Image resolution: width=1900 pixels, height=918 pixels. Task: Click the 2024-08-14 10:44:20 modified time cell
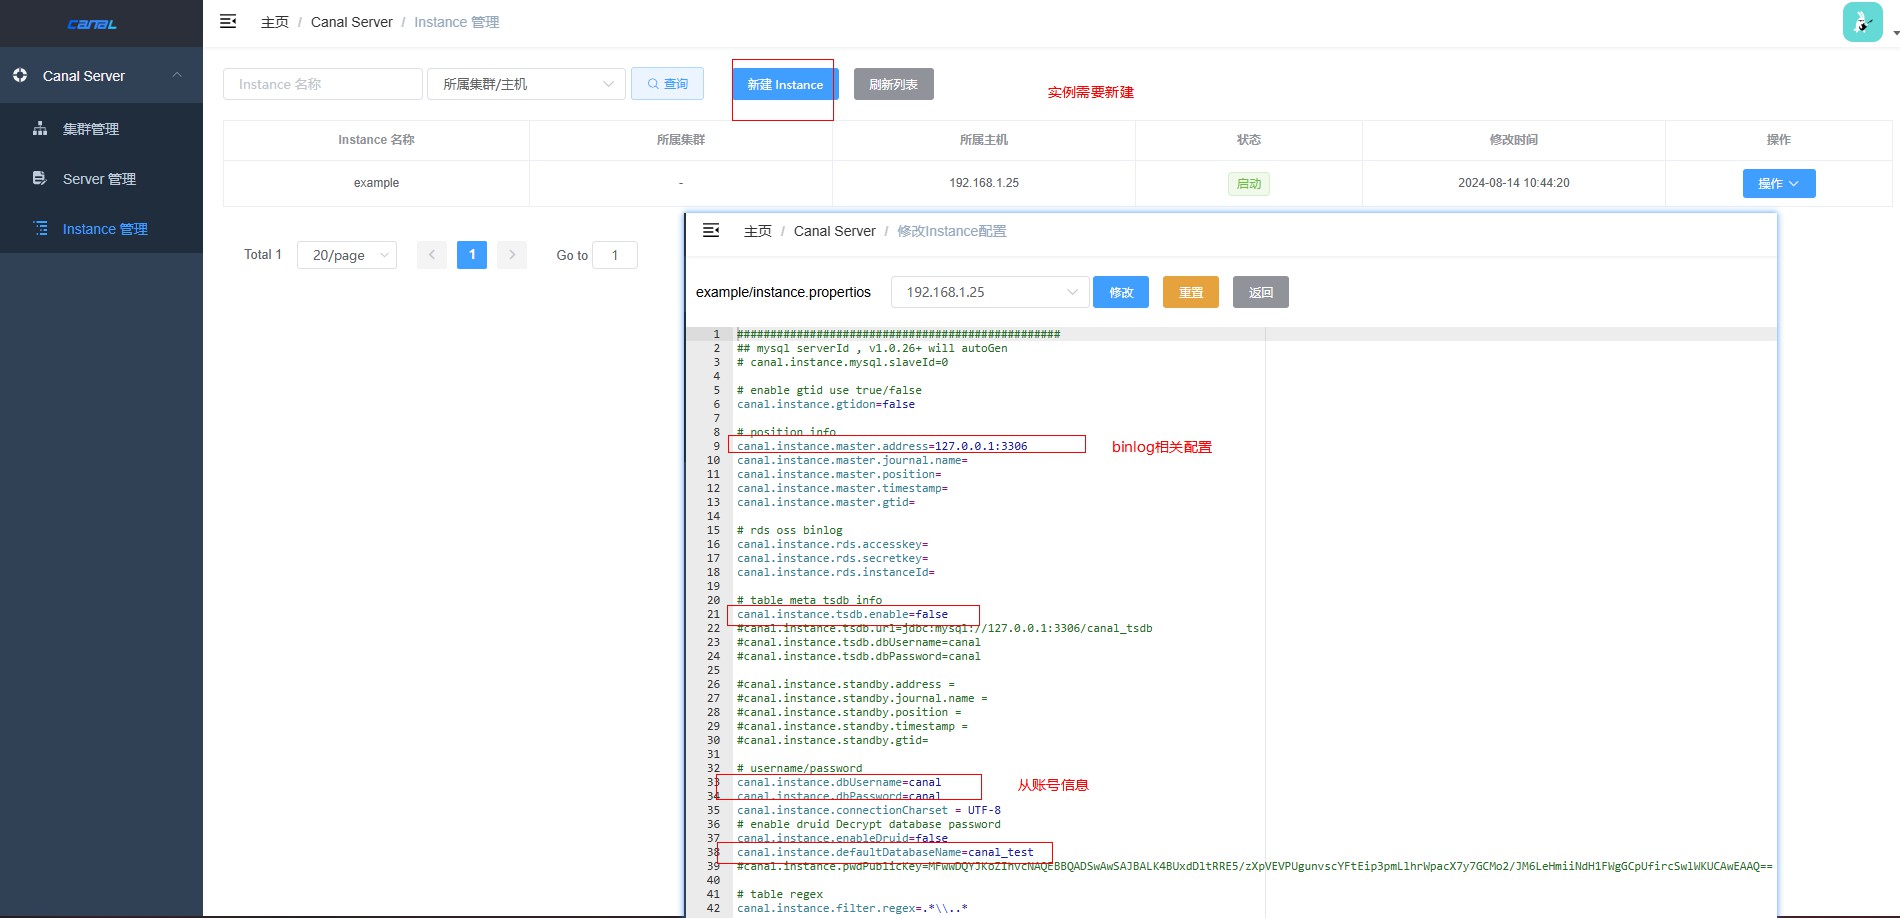click(x=1514, y=183)
